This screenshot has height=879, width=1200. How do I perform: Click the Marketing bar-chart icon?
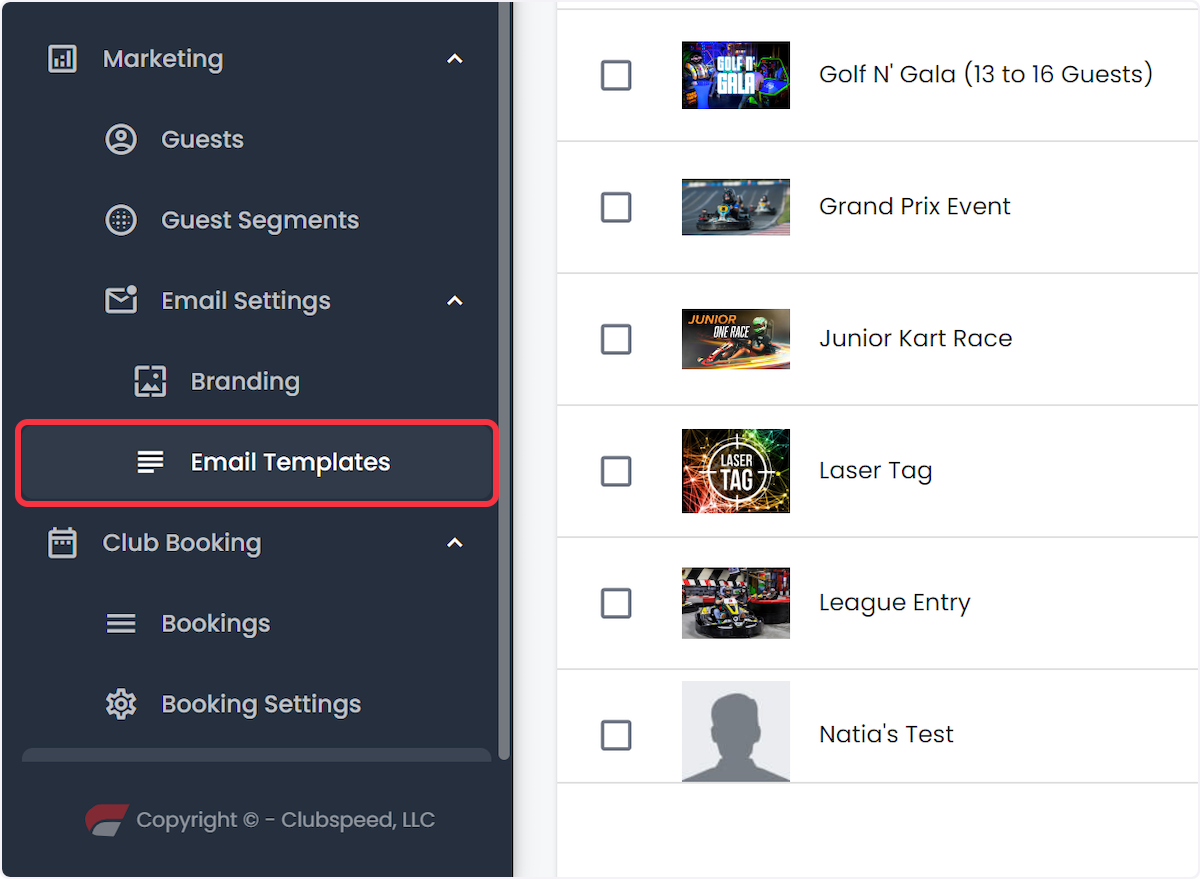(62, 59)
